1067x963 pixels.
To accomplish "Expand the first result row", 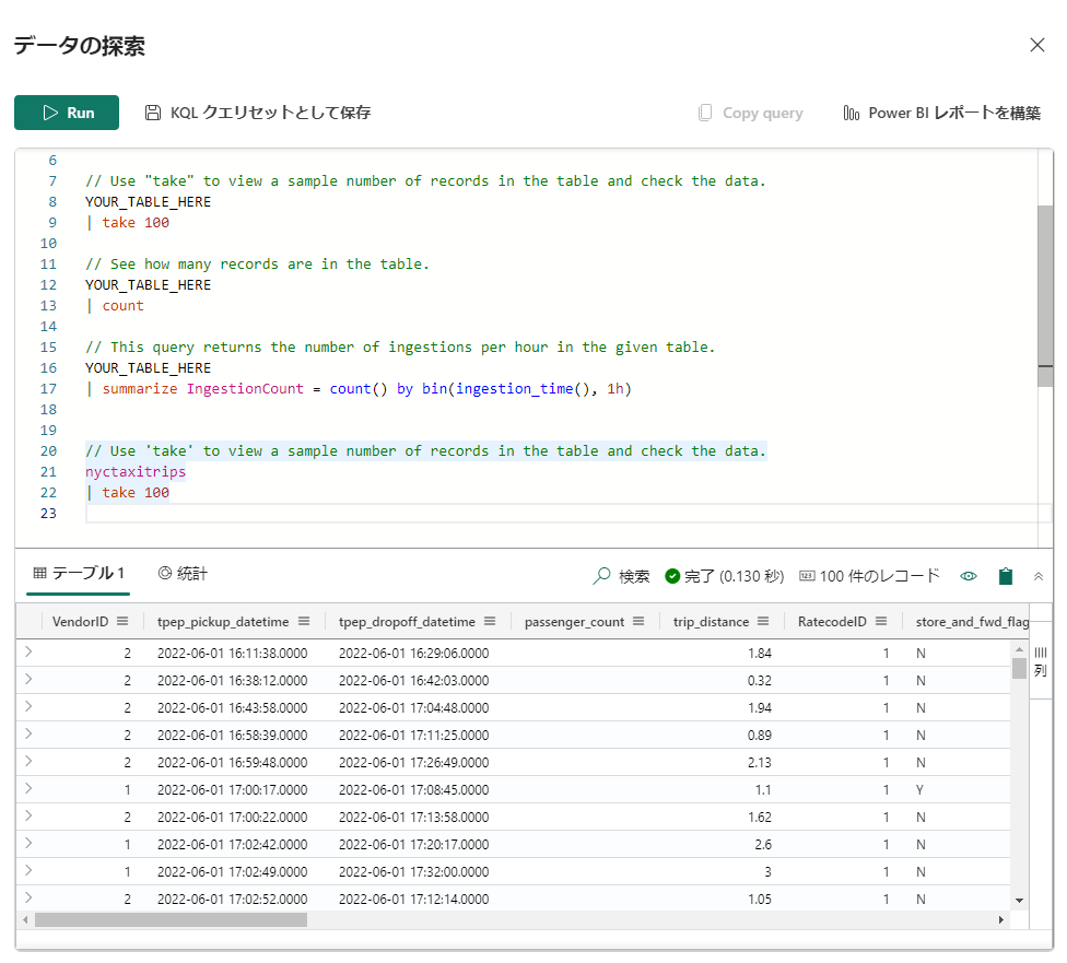I will point(28,652).
